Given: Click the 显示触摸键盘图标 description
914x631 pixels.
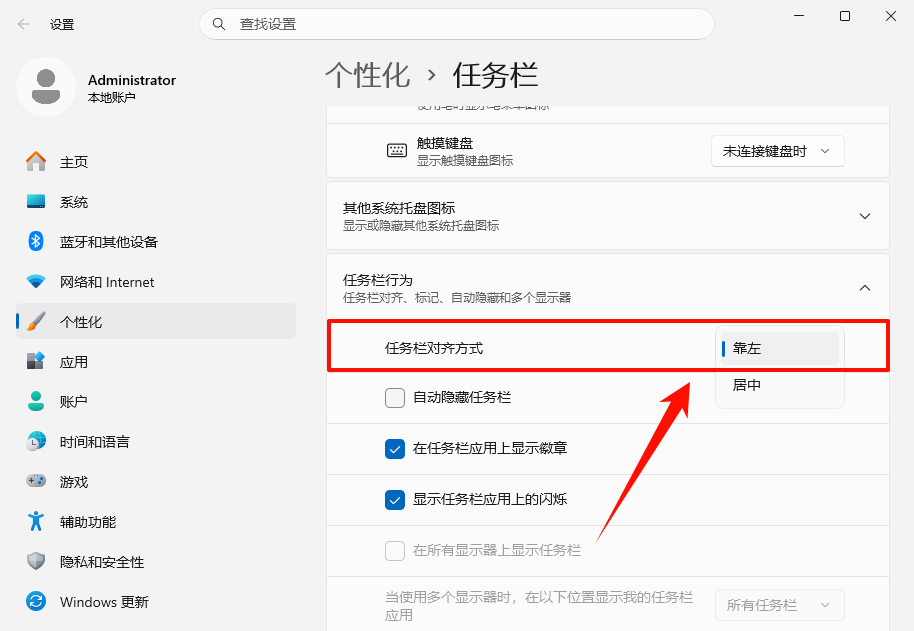Looking at the screenshot, I should click(465, 161).
